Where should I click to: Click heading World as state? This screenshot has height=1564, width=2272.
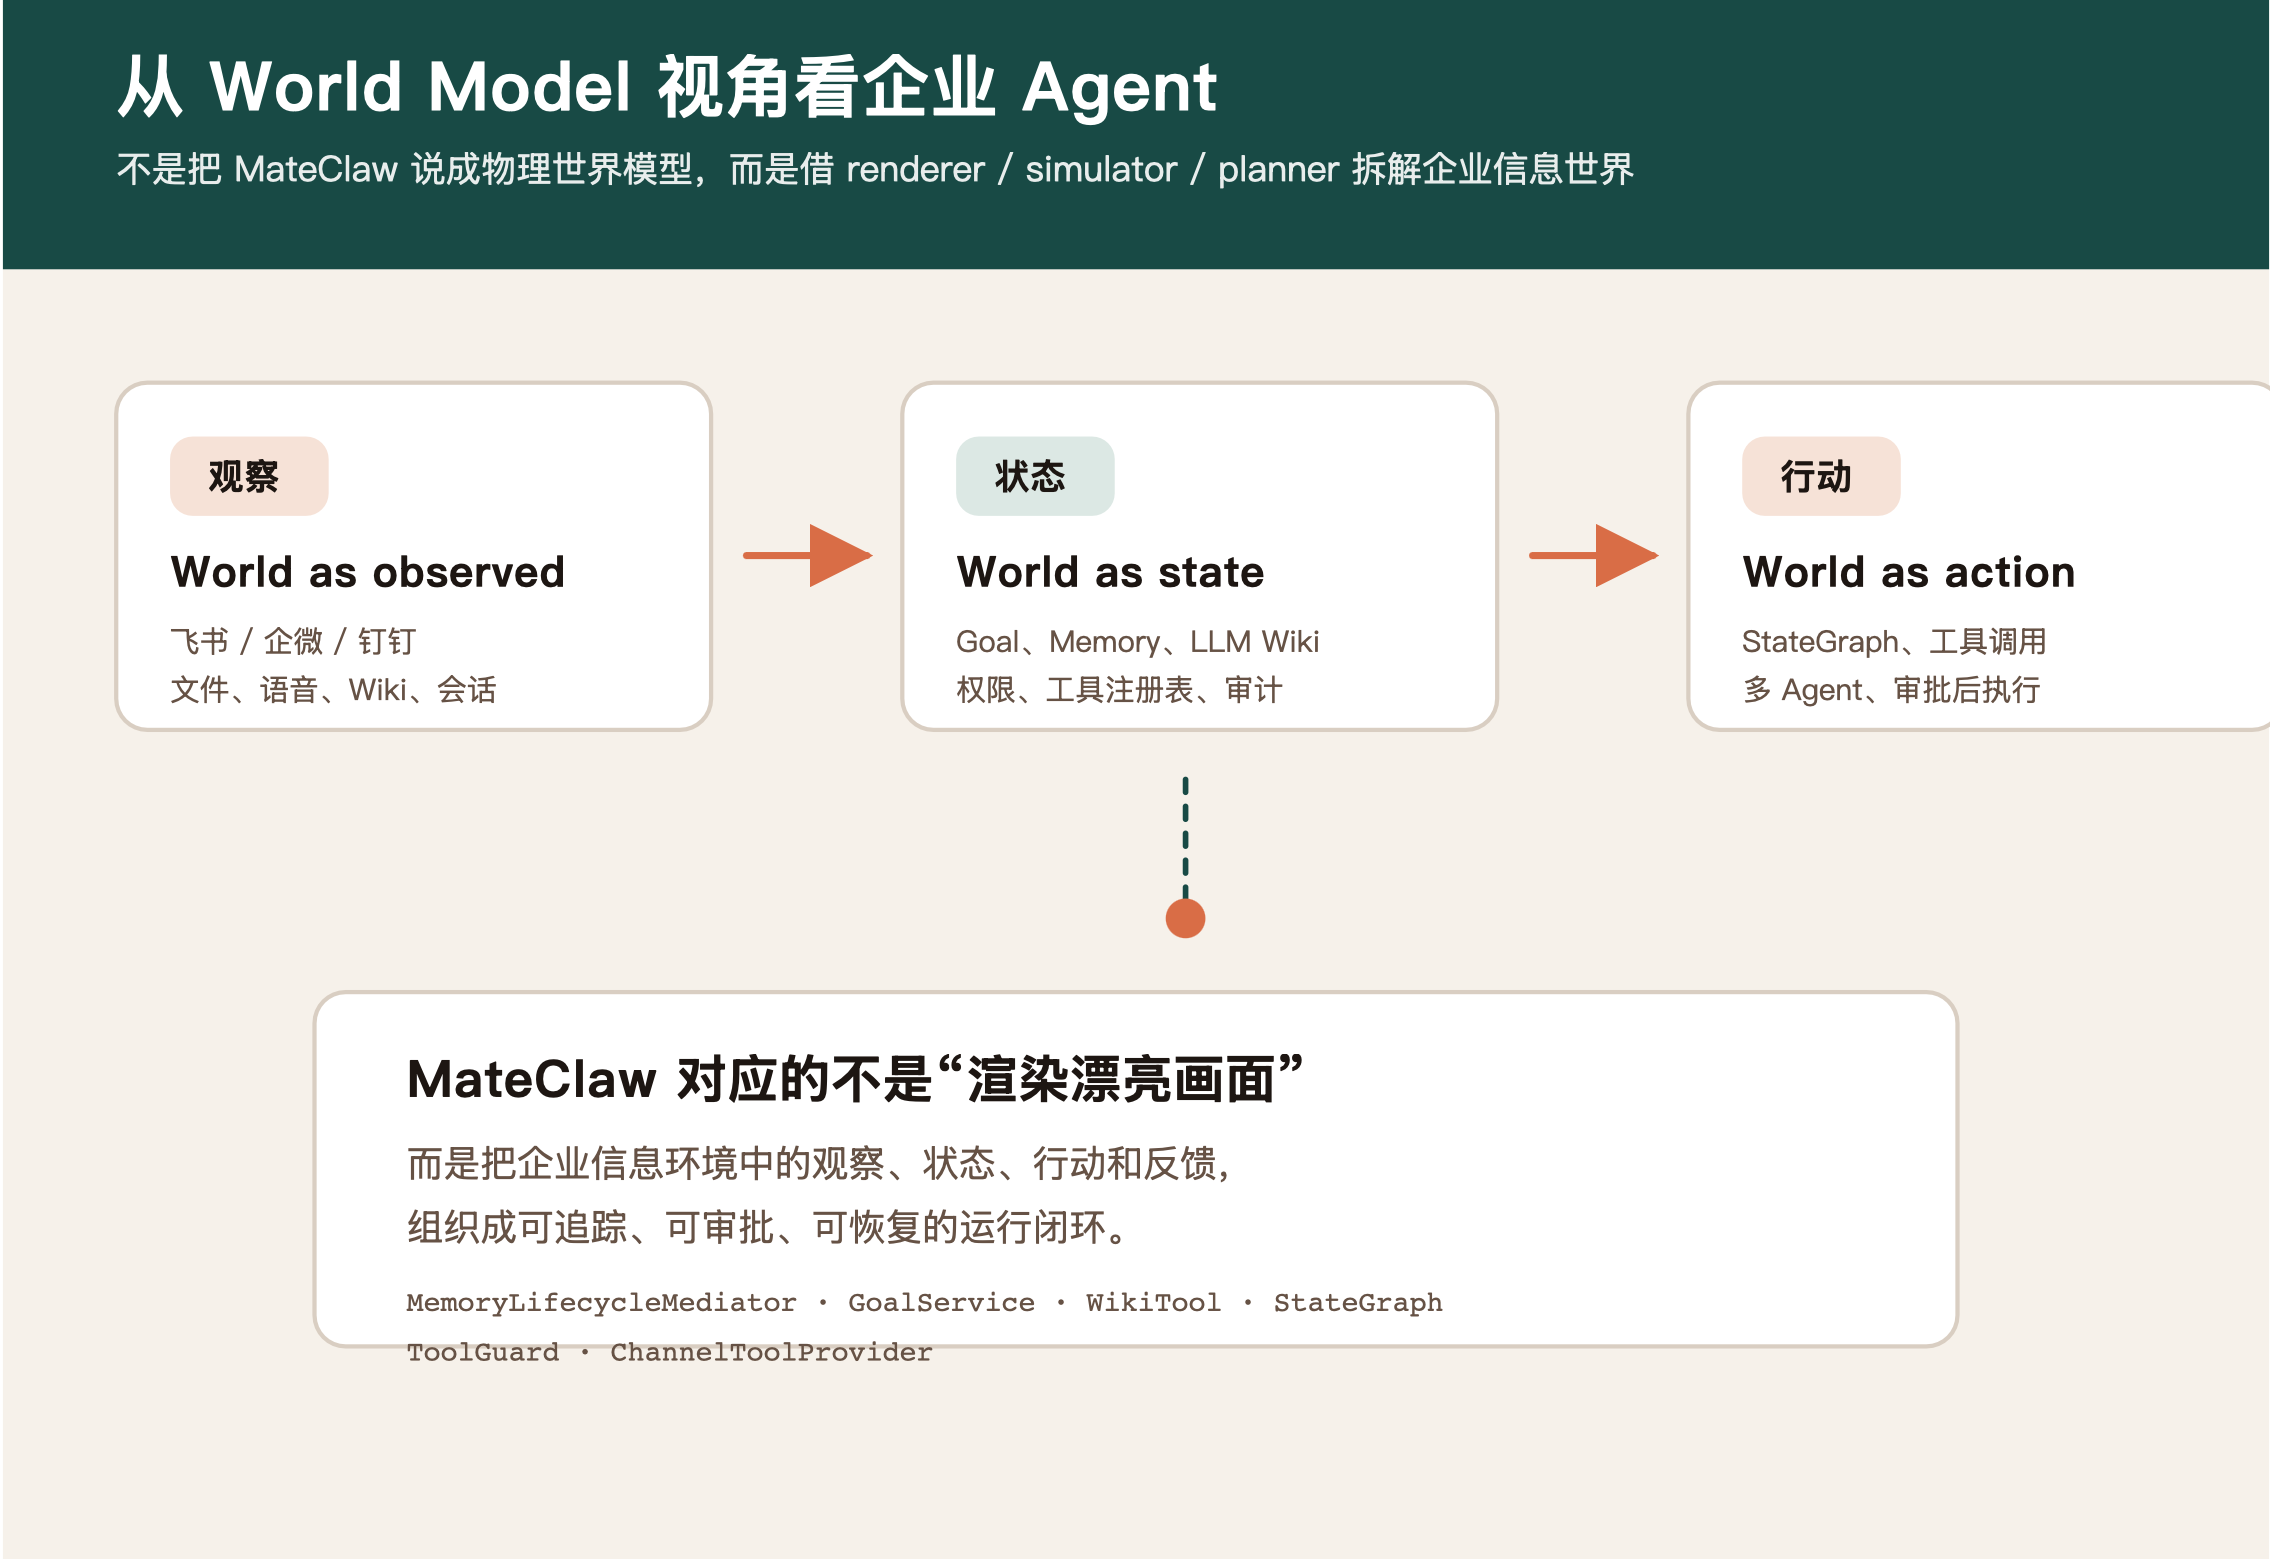coord(1110,572)
